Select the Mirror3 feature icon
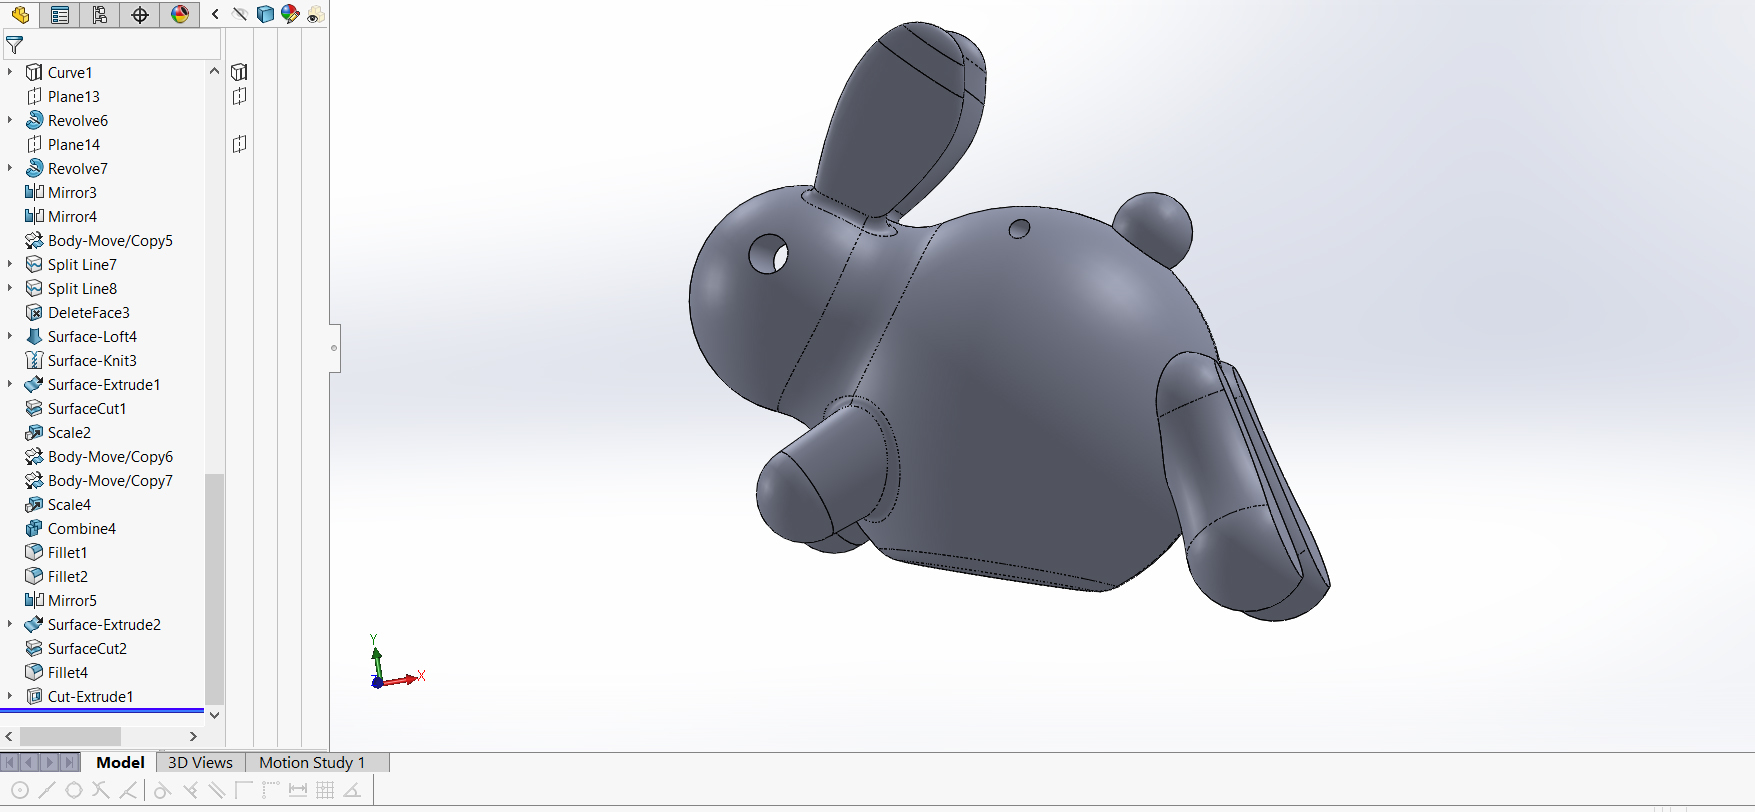Image resolution: width=1755 pixels, height=812 pixels. click(x=34, y=192)
